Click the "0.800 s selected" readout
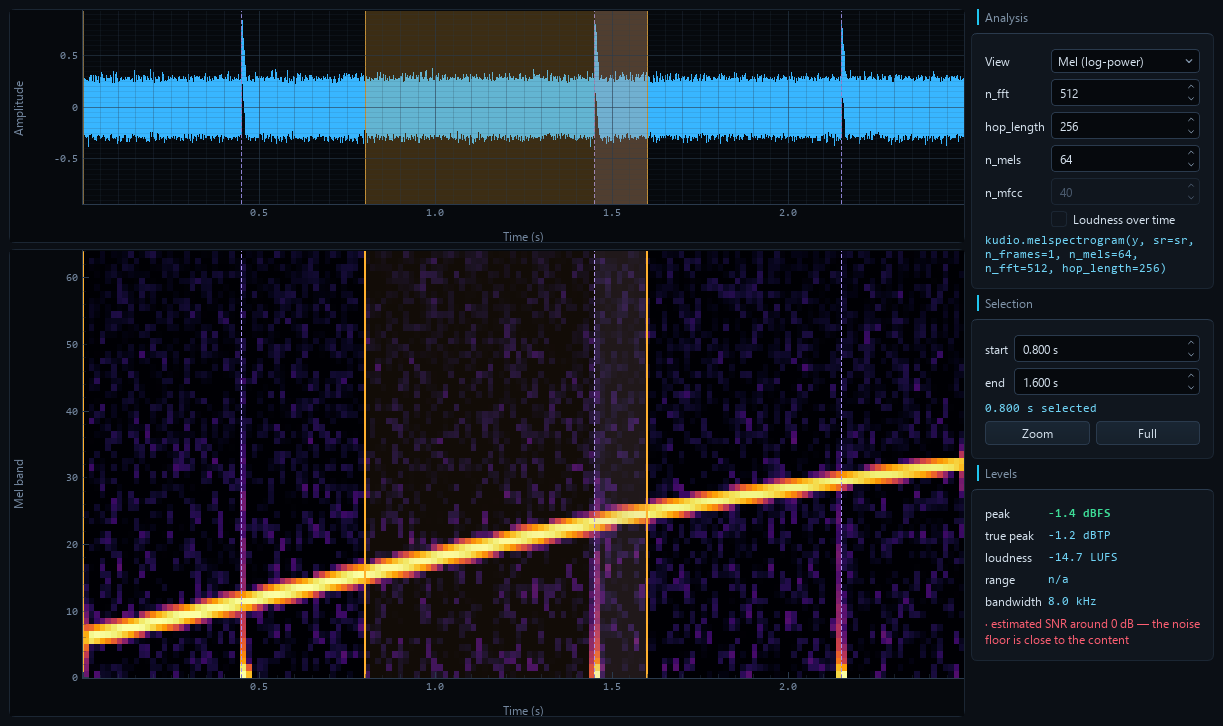1223x726 pixels. click(1040, 408)
